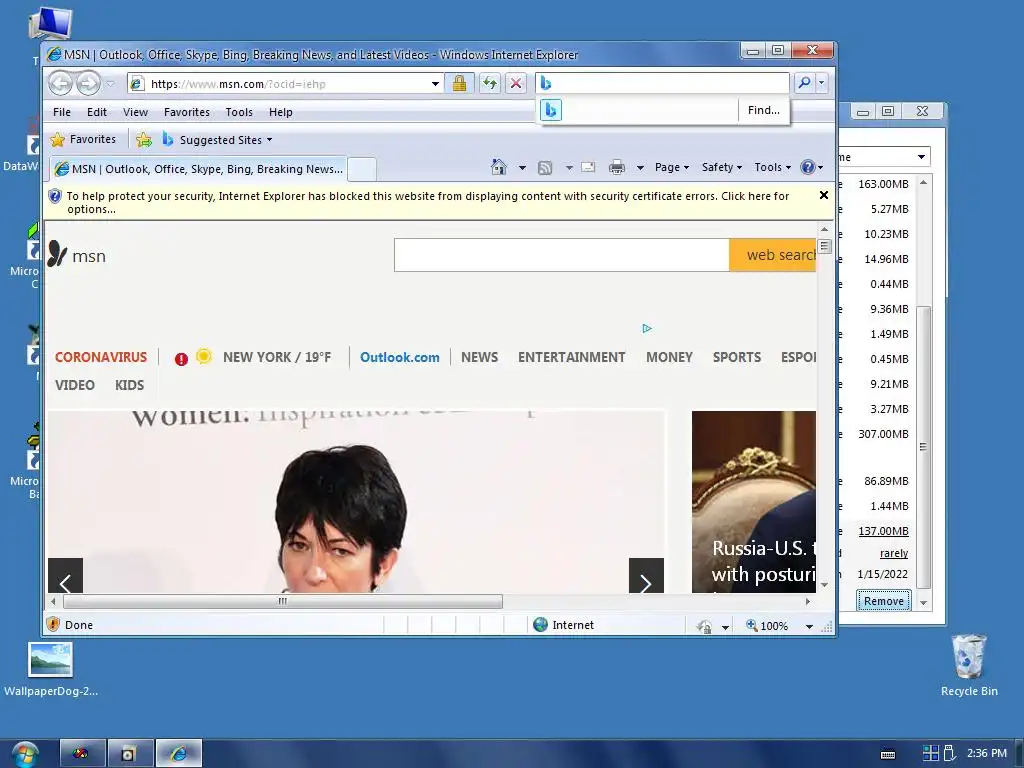Image resolution: width=1024 pixels, height=768 pixels.
Task: Open the Help menu
Action: (281, 112)
